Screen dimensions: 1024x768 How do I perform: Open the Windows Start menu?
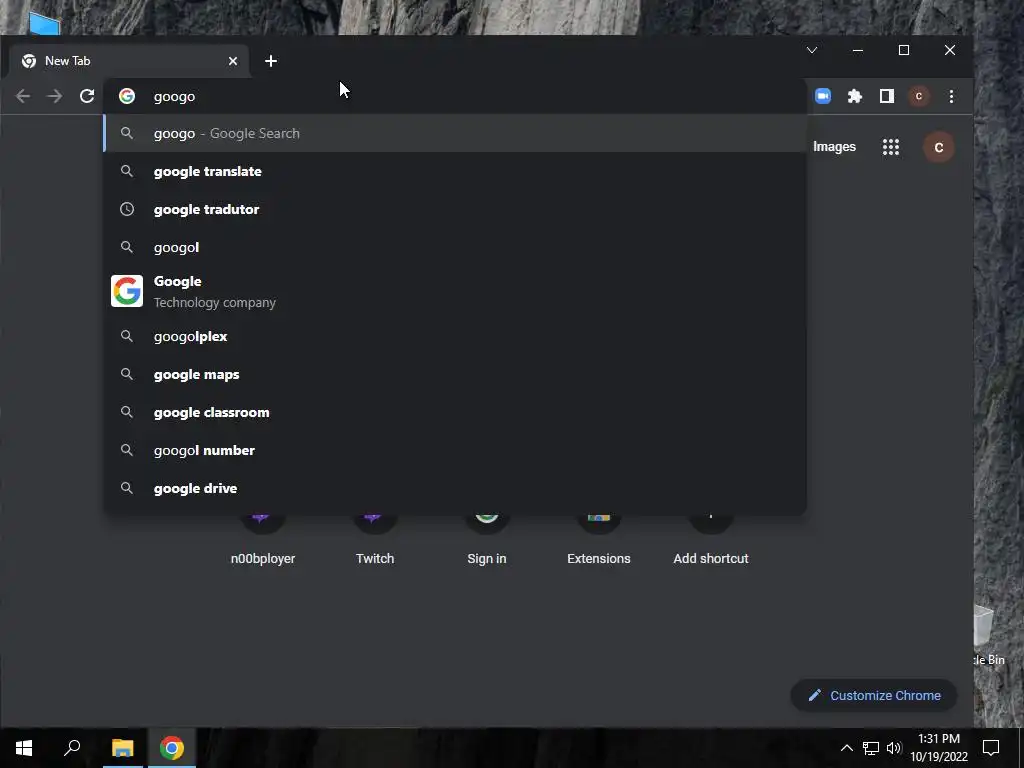pyautogui.click(x=24, y=748)
